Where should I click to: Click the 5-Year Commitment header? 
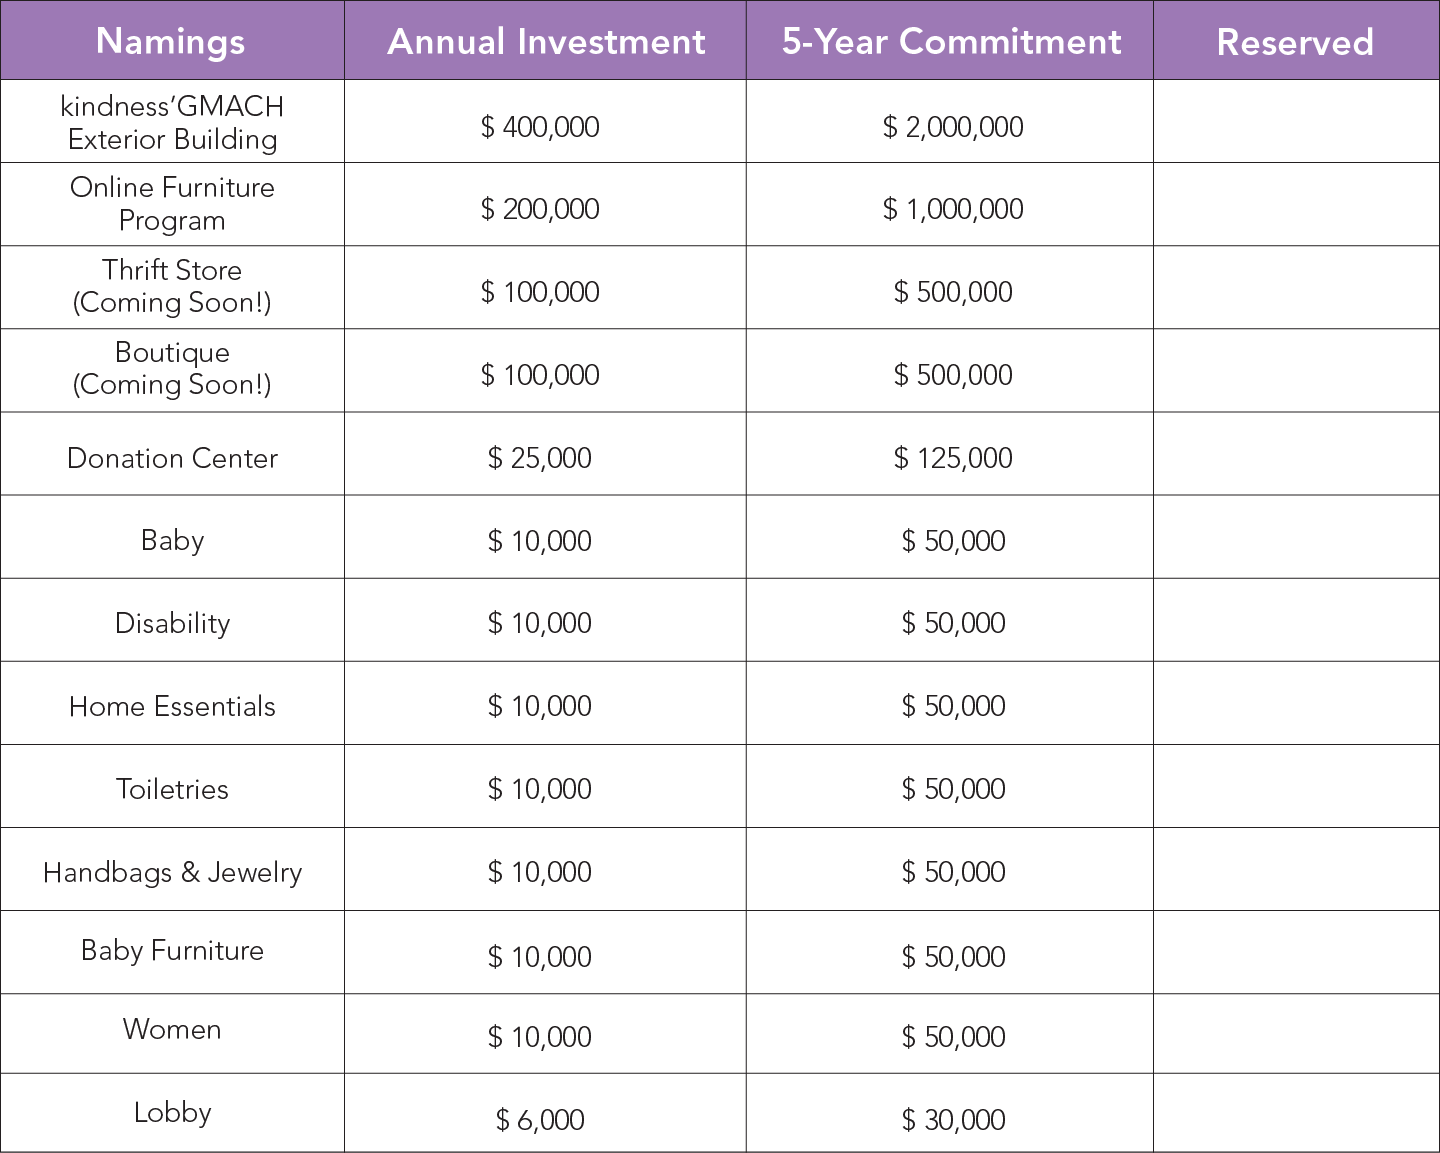[x=950, y=41]
